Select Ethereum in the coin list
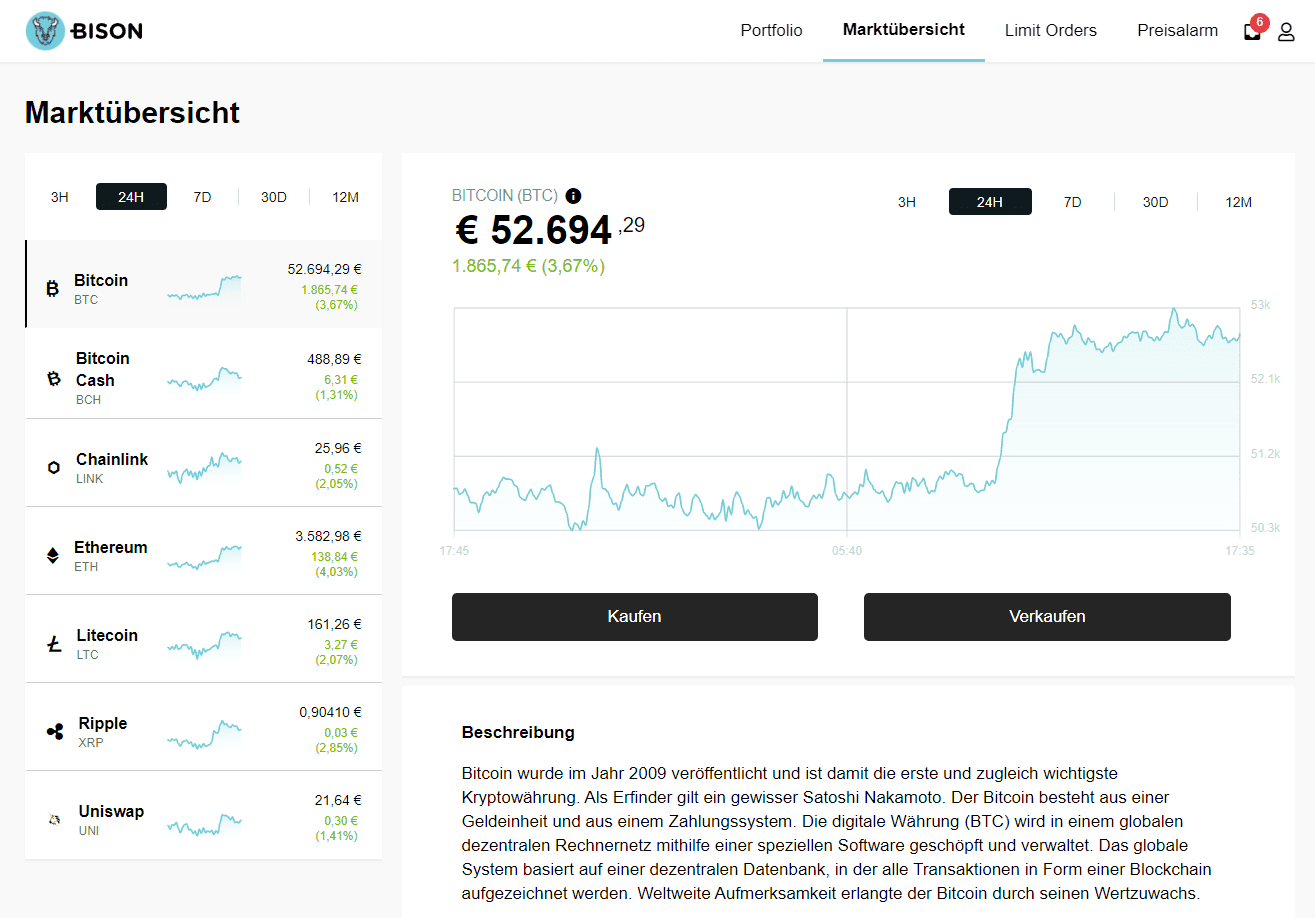1315x918 pixels. 204,551
